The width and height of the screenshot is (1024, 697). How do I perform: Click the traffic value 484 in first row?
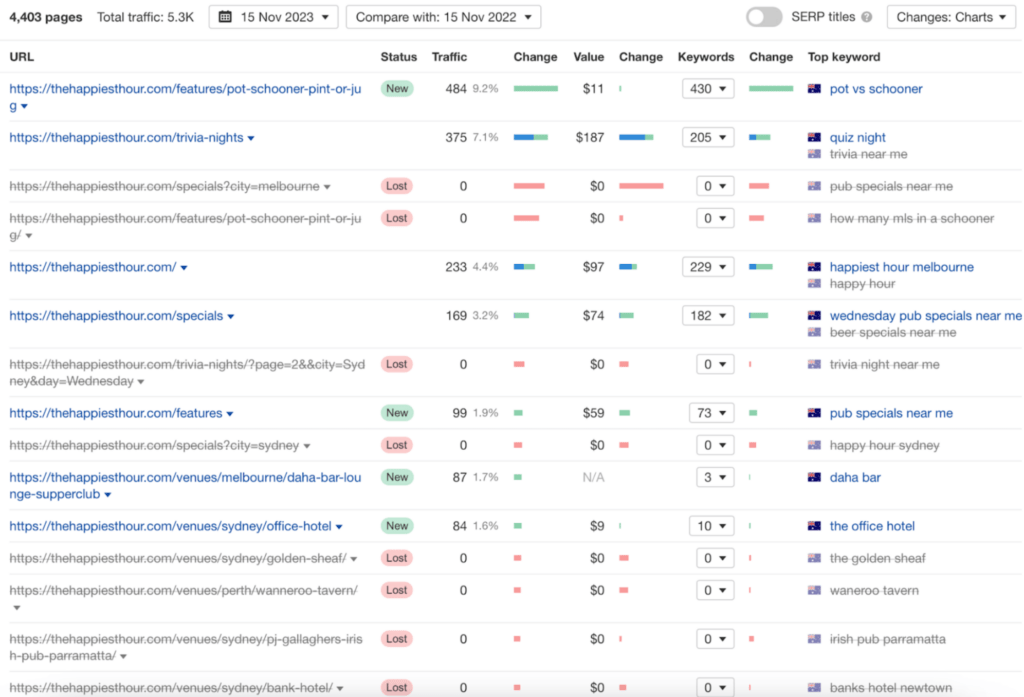coord(456,89)
